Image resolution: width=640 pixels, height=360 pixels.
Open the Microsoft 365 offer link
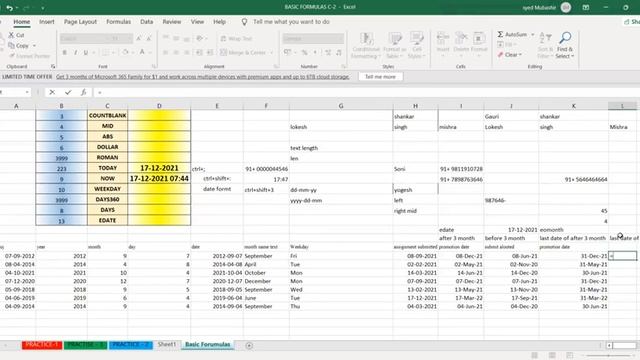[203, 77]
